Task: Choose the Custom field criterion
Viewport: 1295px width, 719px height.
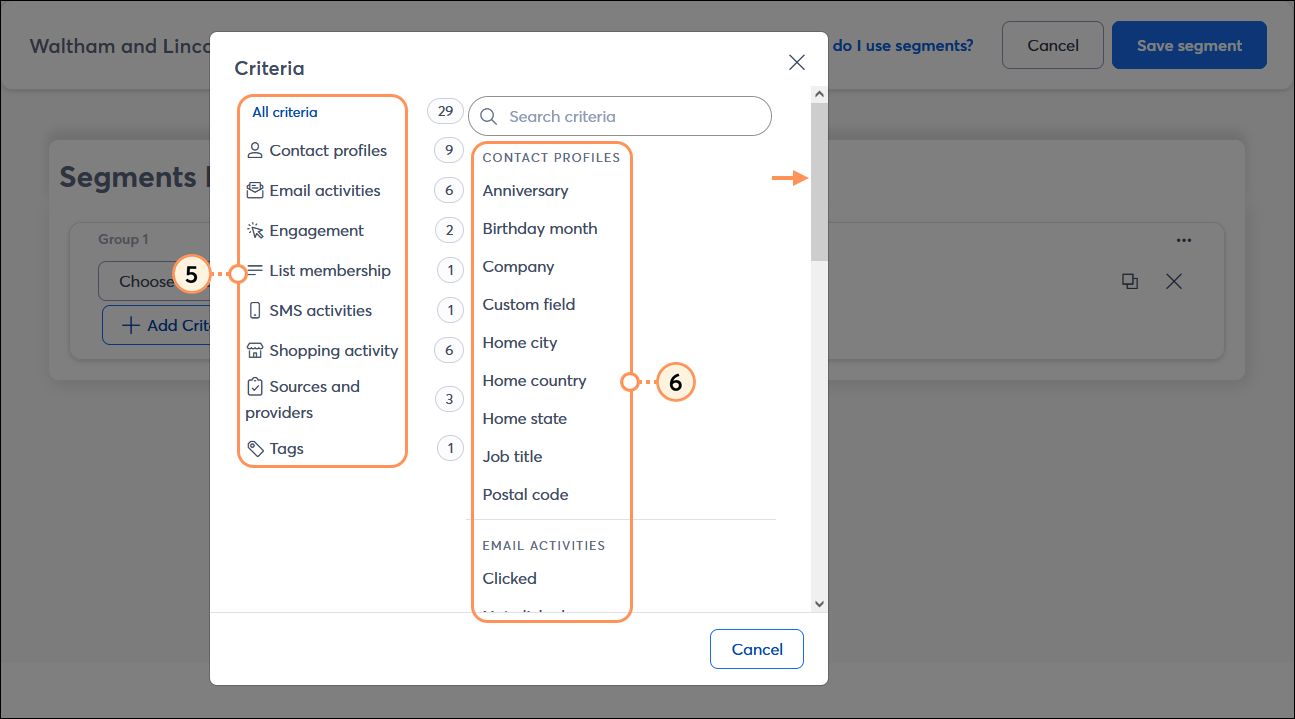Action: coord(529,304)
